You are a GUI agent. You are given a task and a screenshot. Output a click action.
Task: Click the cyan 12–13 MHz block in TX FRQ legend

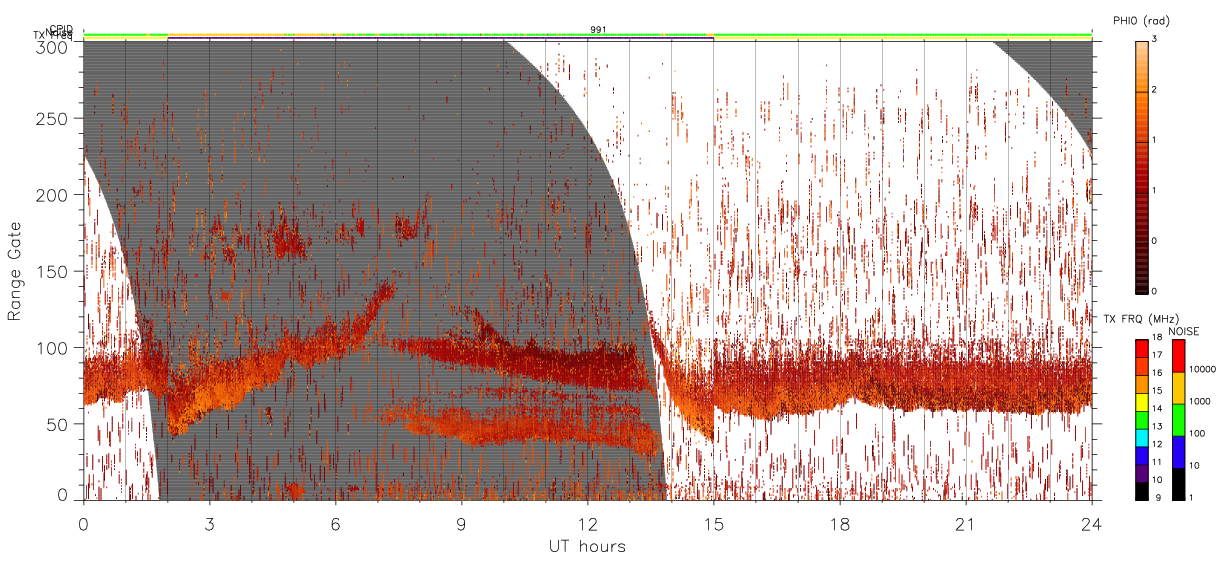[1141, 437]
